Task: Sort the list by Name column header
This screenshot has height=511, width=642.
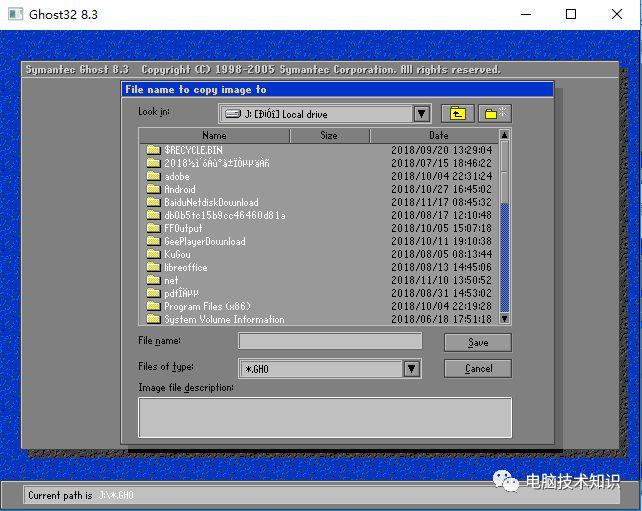Action: (214, 136)
